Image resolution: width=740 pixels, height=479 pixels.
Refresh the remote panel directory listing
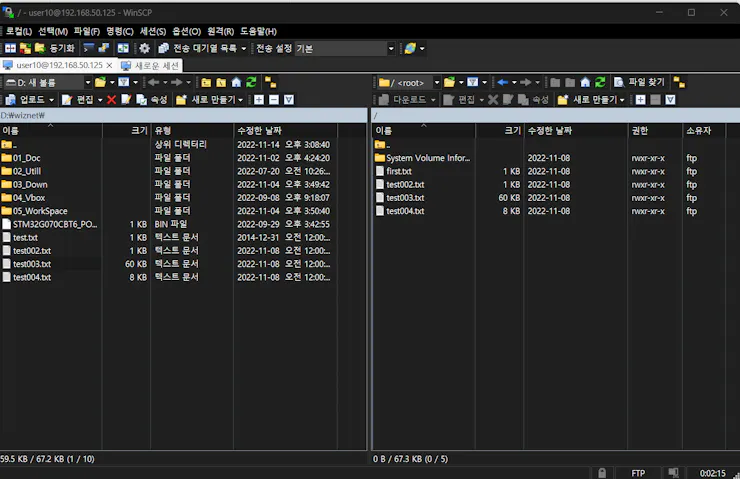pos(600,83)
